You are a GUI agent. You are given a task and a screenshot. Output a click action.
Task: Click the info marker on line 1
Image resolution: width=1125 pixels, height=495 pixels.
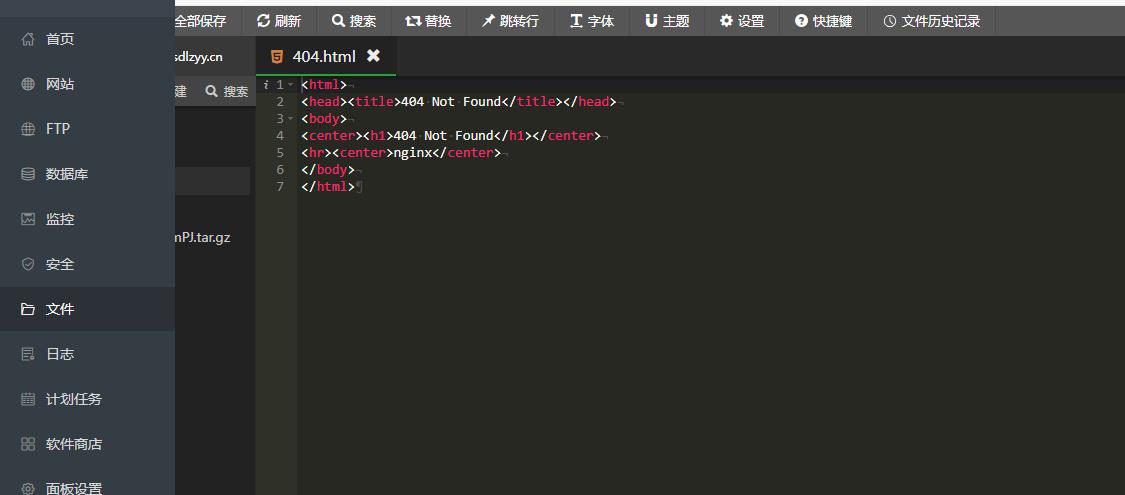pos(266,85)
